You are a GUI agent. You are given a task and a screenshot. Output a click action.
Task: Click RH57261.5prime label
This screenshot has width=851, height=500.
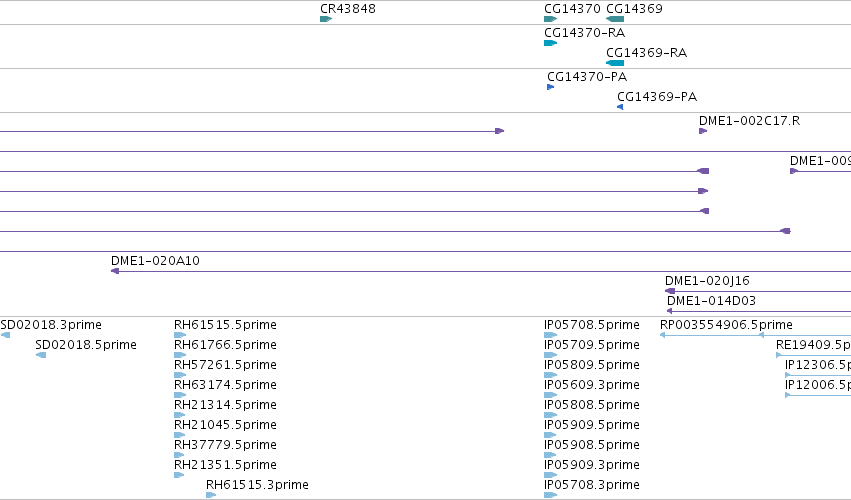(225, 365)
